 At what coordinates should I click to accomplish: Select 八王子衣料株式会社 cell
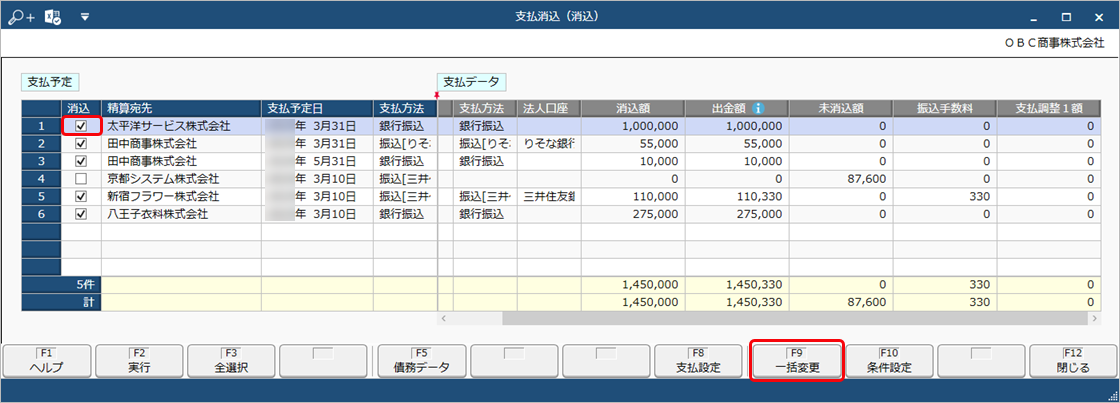(181, 213)
